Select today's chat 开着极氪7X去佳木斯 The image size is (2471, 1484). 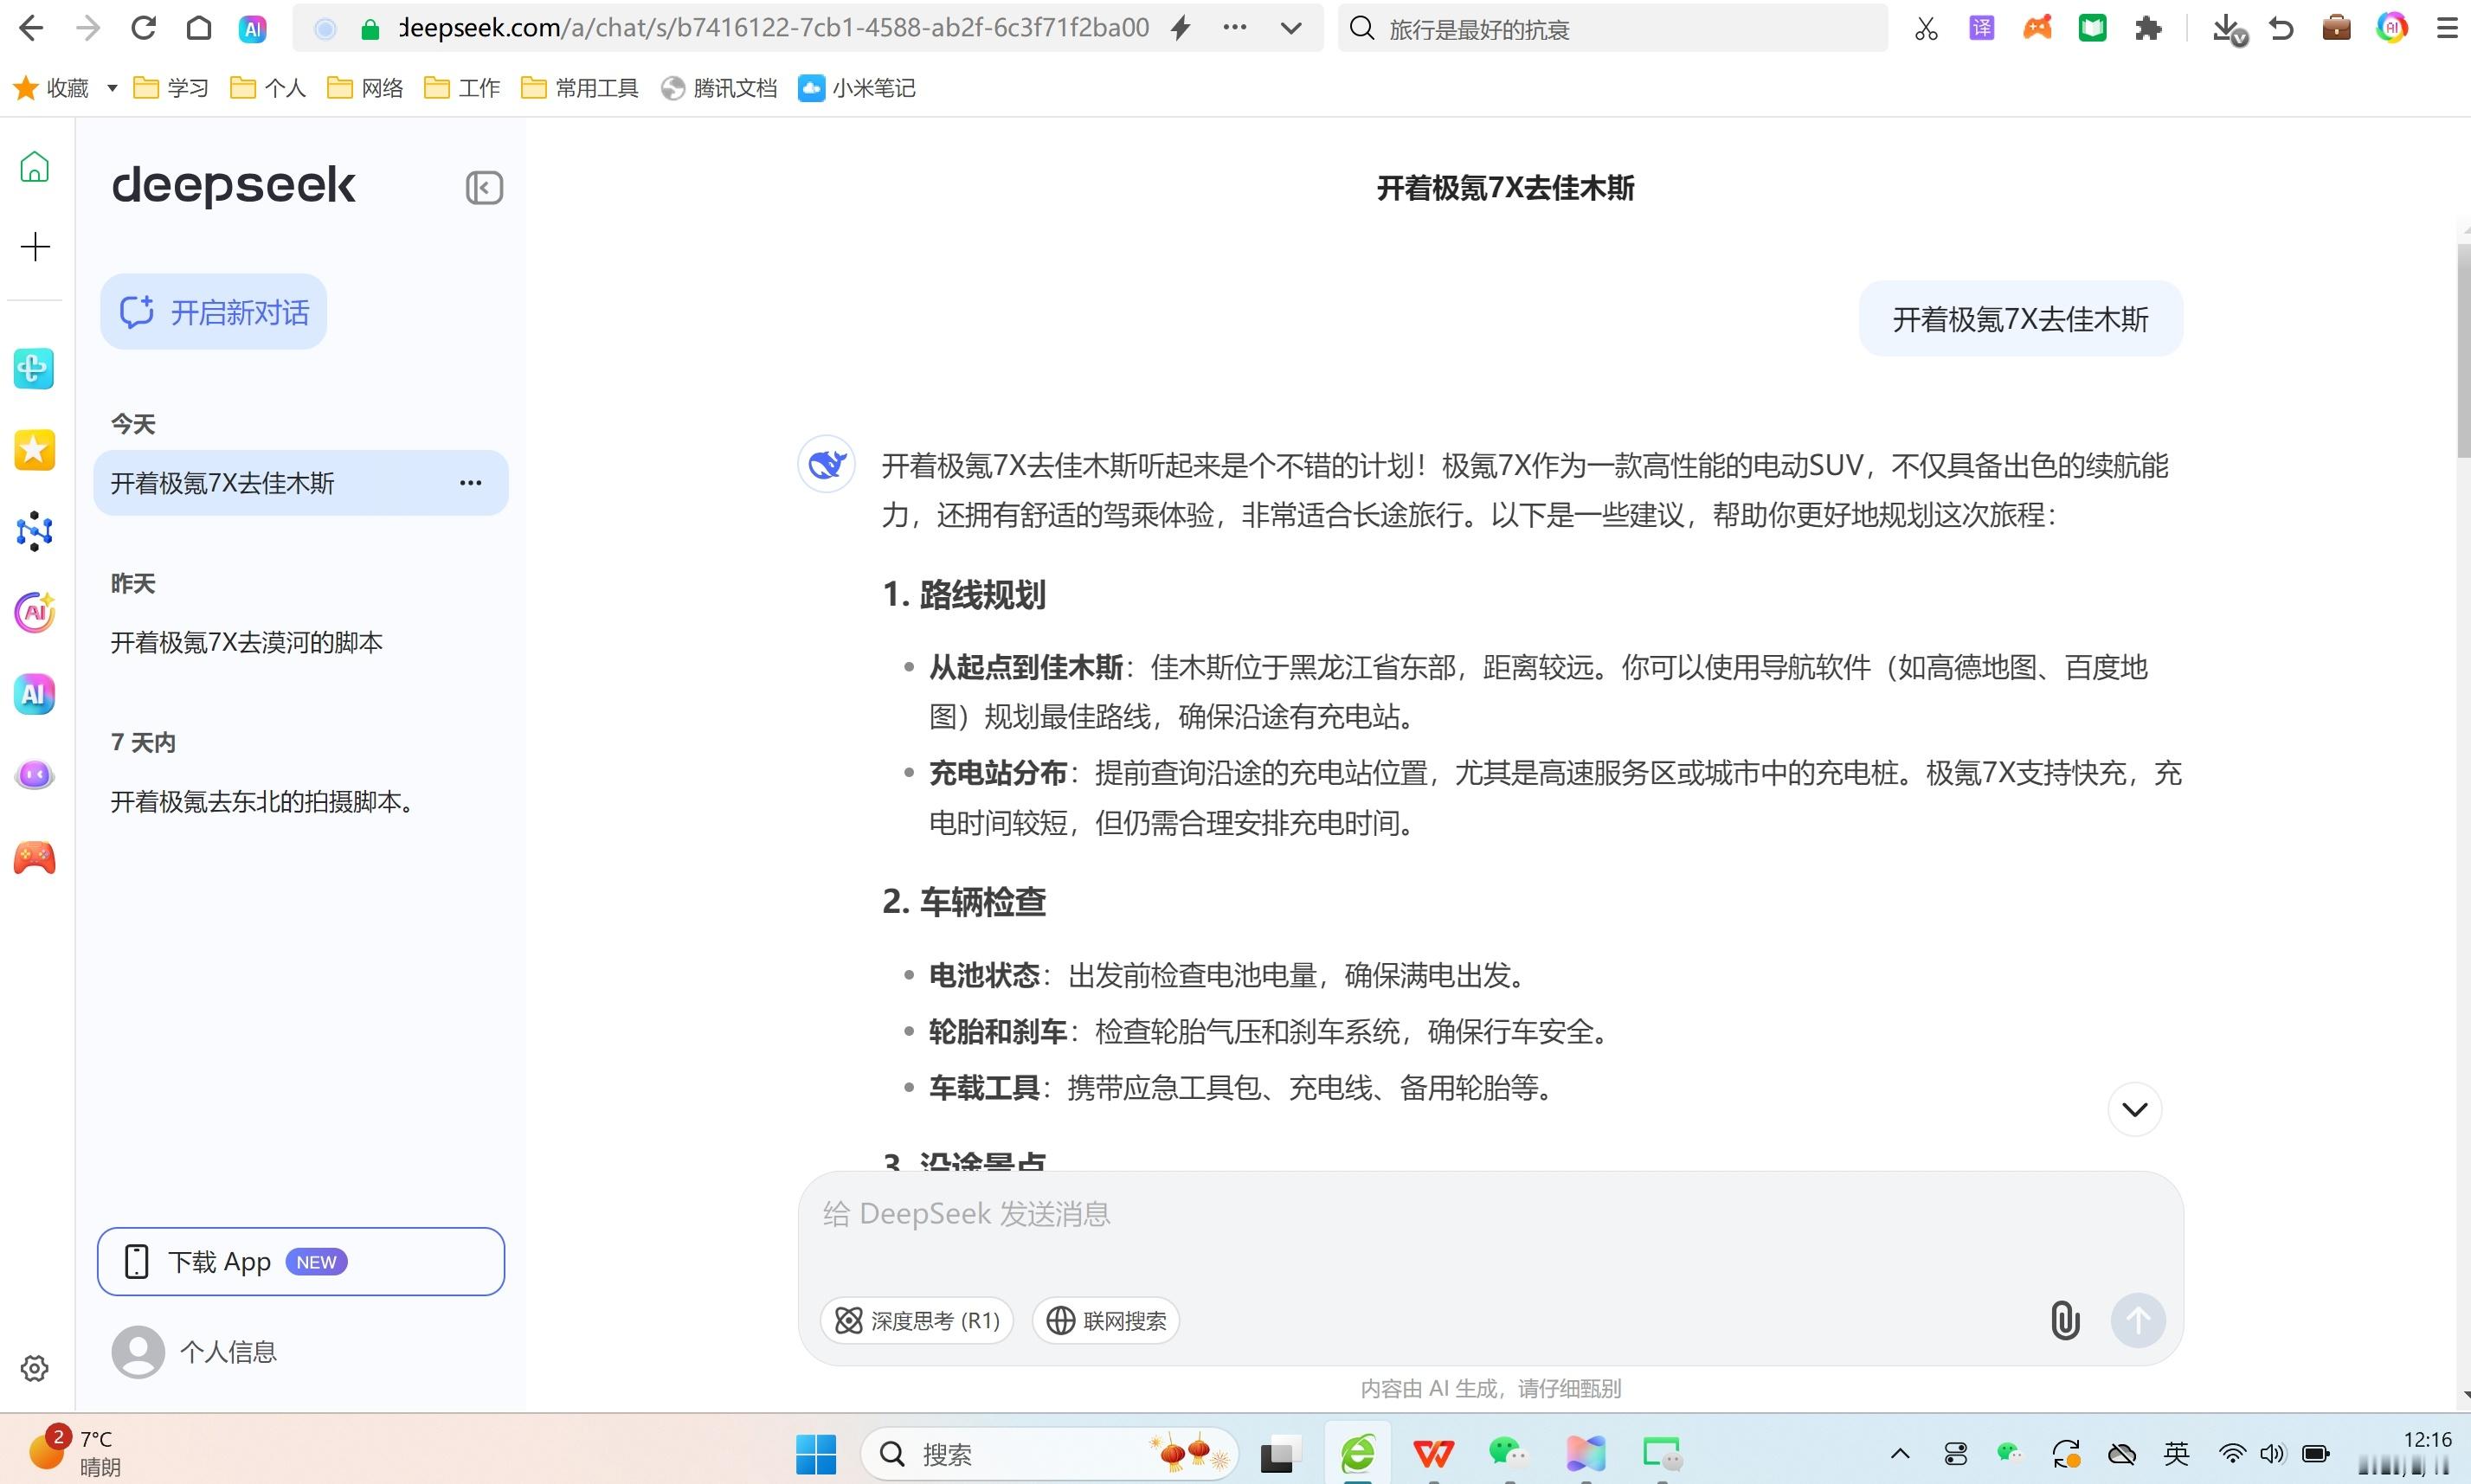click(301, 483)
